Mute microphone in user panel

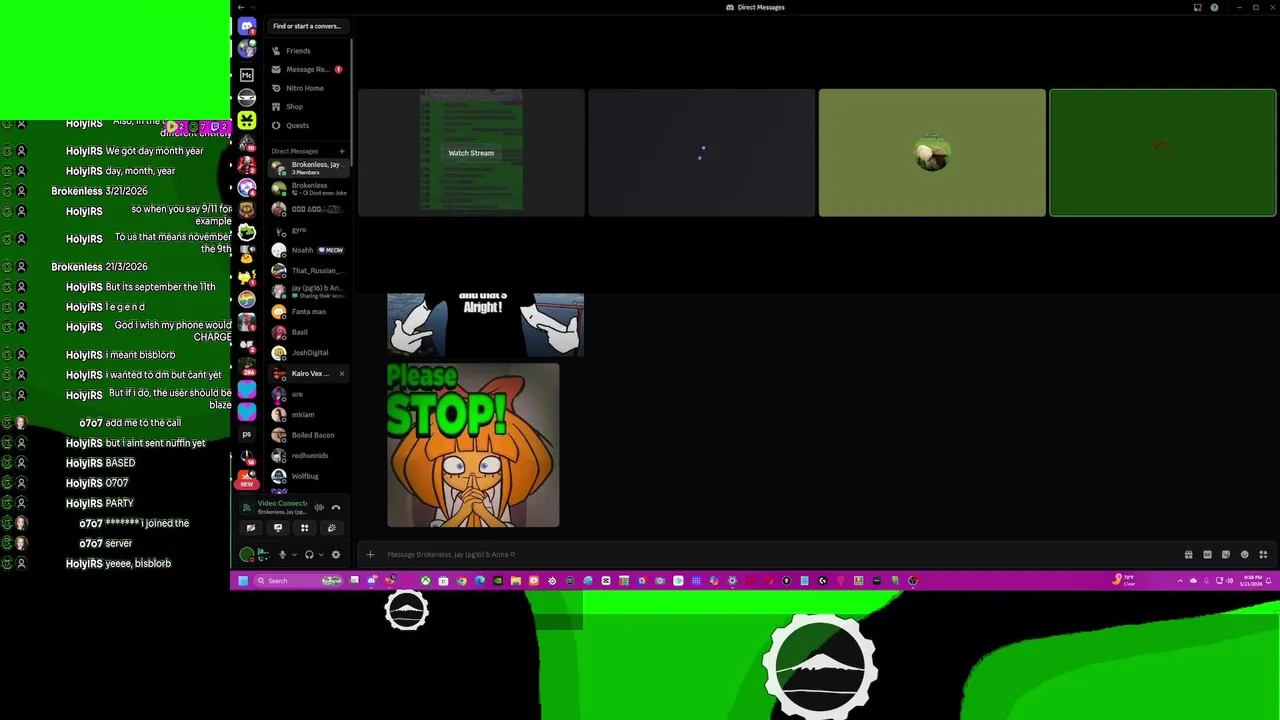[x=282, y=555]
